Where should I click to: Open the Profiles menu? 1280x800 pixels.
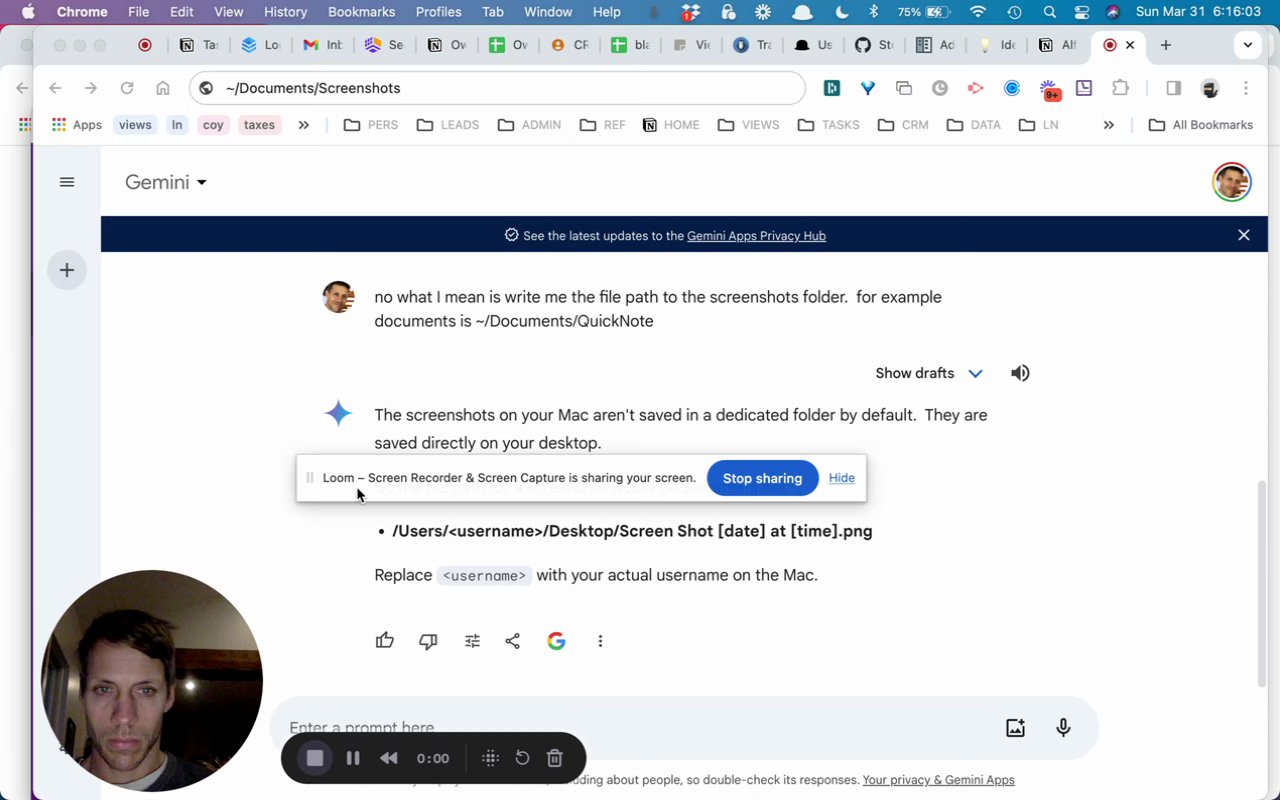tap(439, 12)
